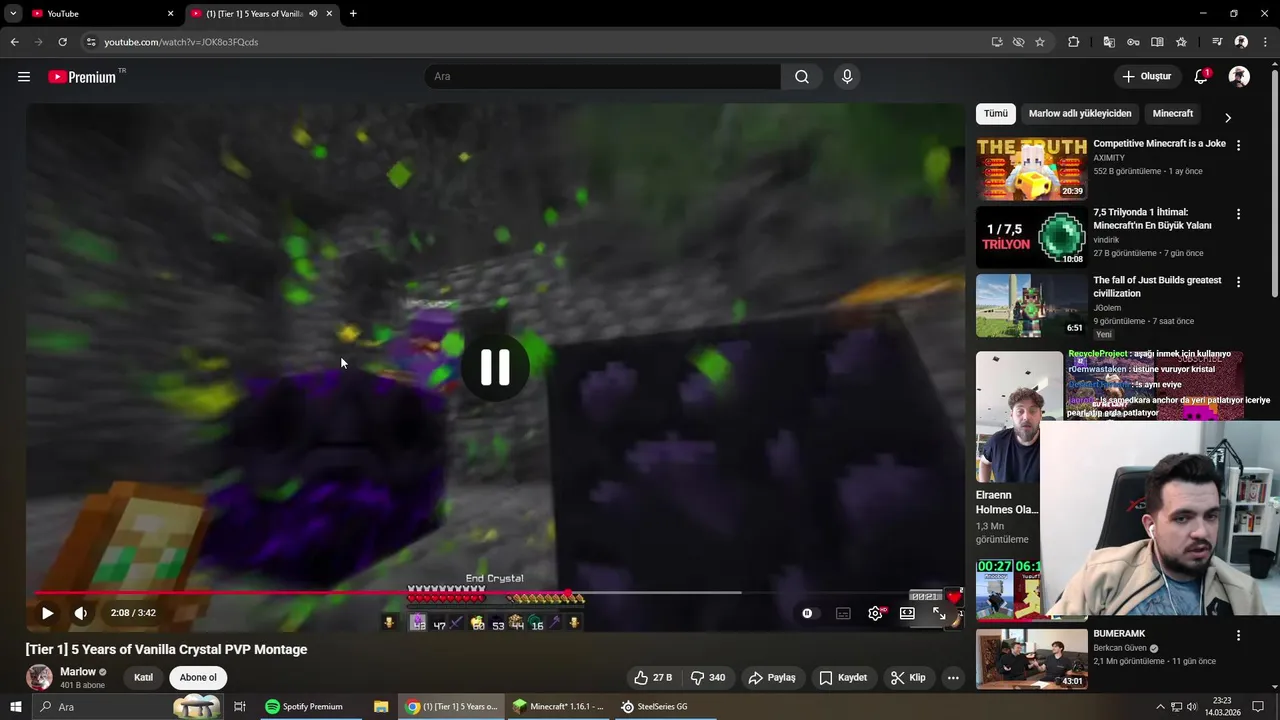This screenshot has width=1280, height=720.
Task: Open Chrome profile avatar
Action: coord(1241,42)
